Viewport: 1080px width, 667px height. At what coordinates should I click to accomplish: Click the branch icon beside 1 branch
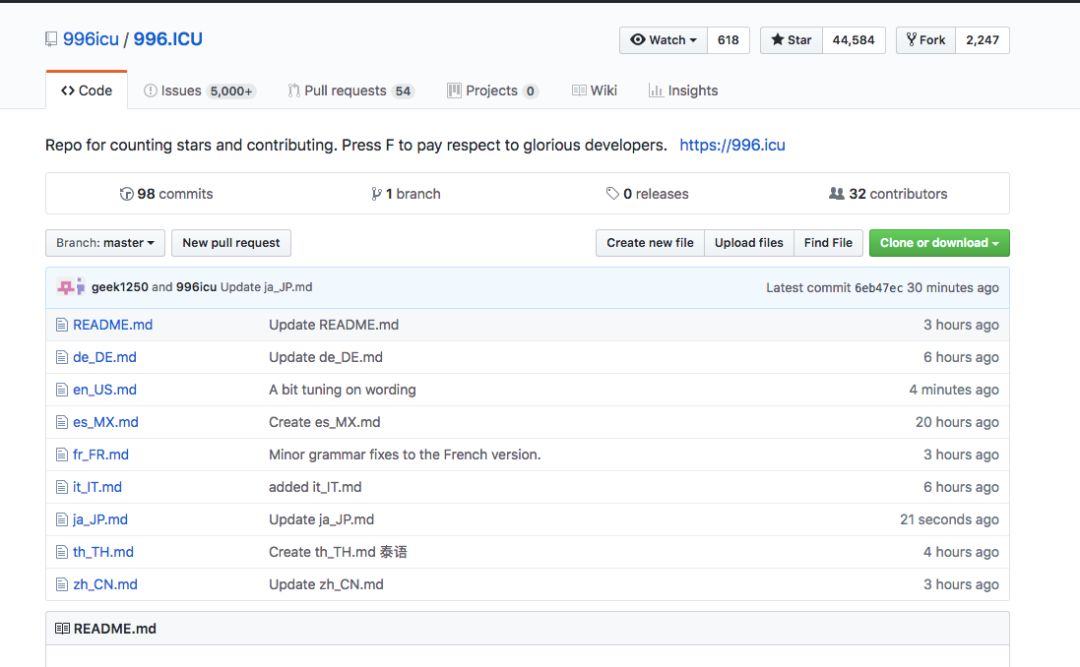[x=376, y=194]
